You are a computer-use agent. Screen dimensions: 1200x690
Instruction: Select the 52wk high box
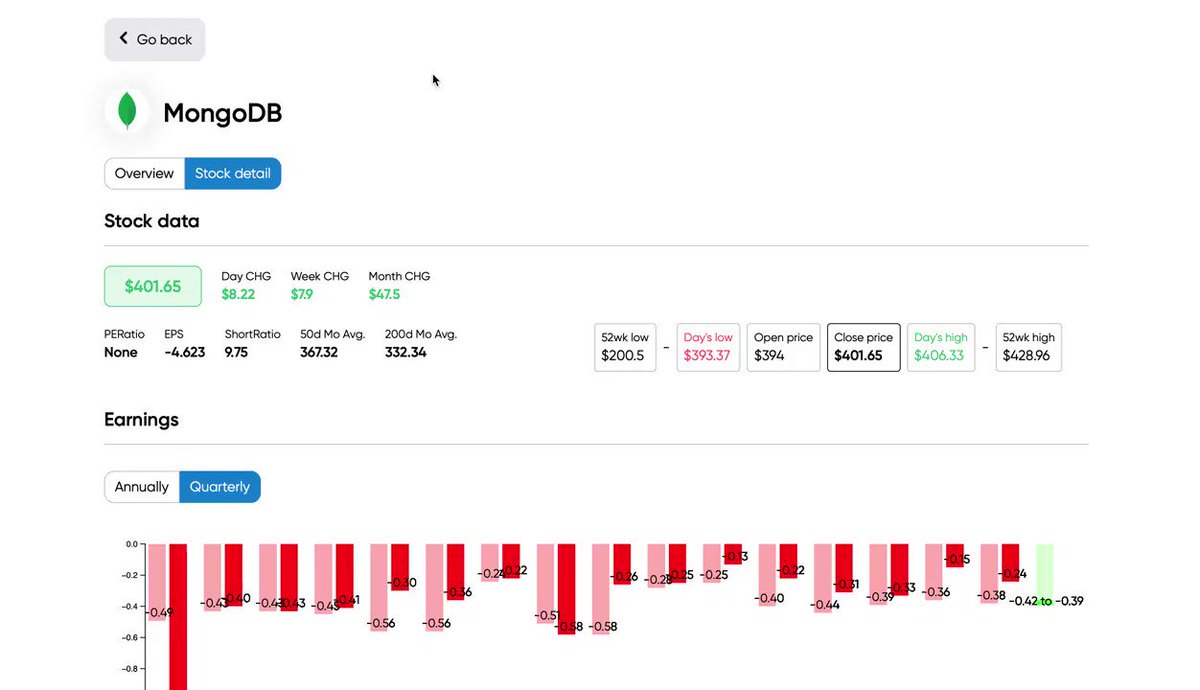click(x=1029, y=347)
